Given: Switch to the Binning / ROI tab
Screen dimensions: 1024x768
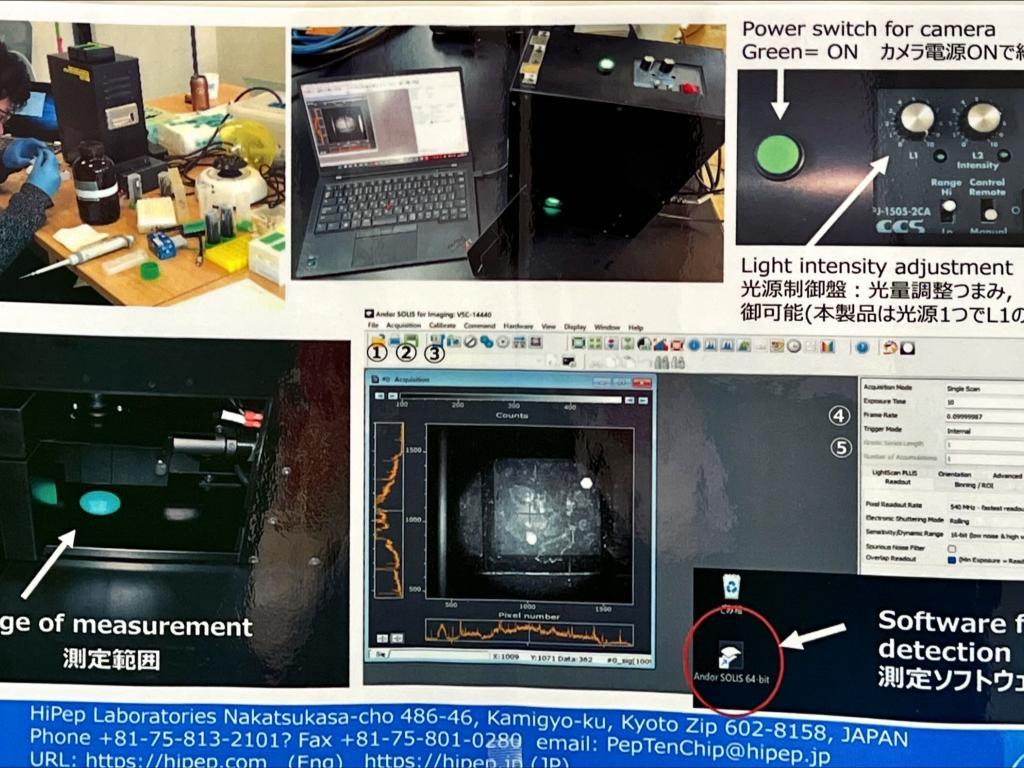Looking at the screenshot, I should [974, 485].
